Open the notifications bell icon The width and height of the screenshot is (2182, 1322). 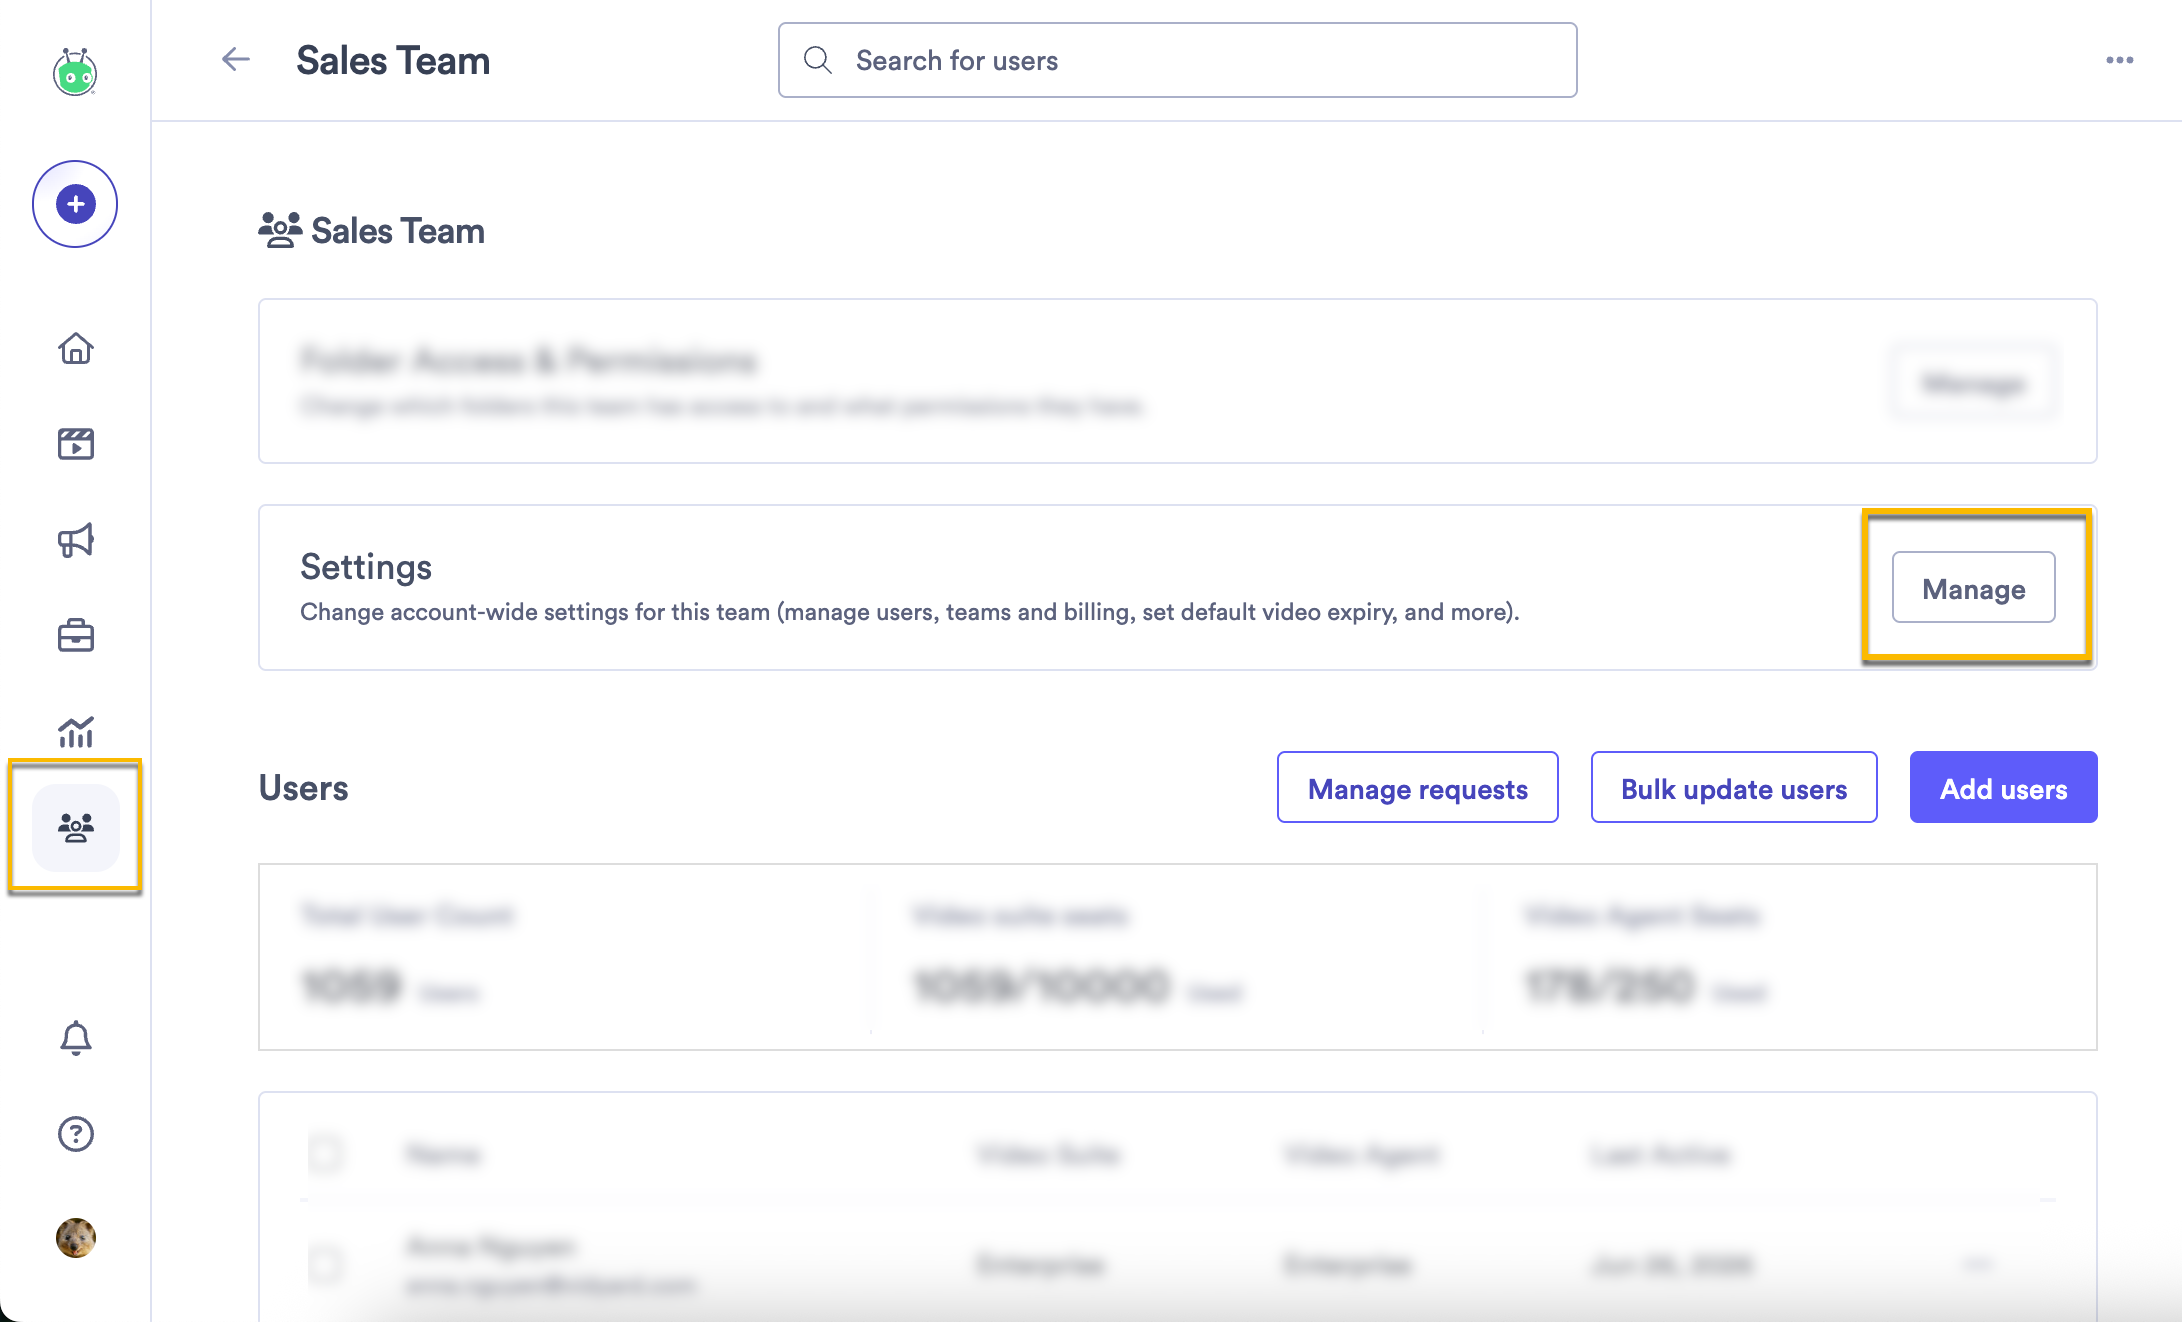76,1038
